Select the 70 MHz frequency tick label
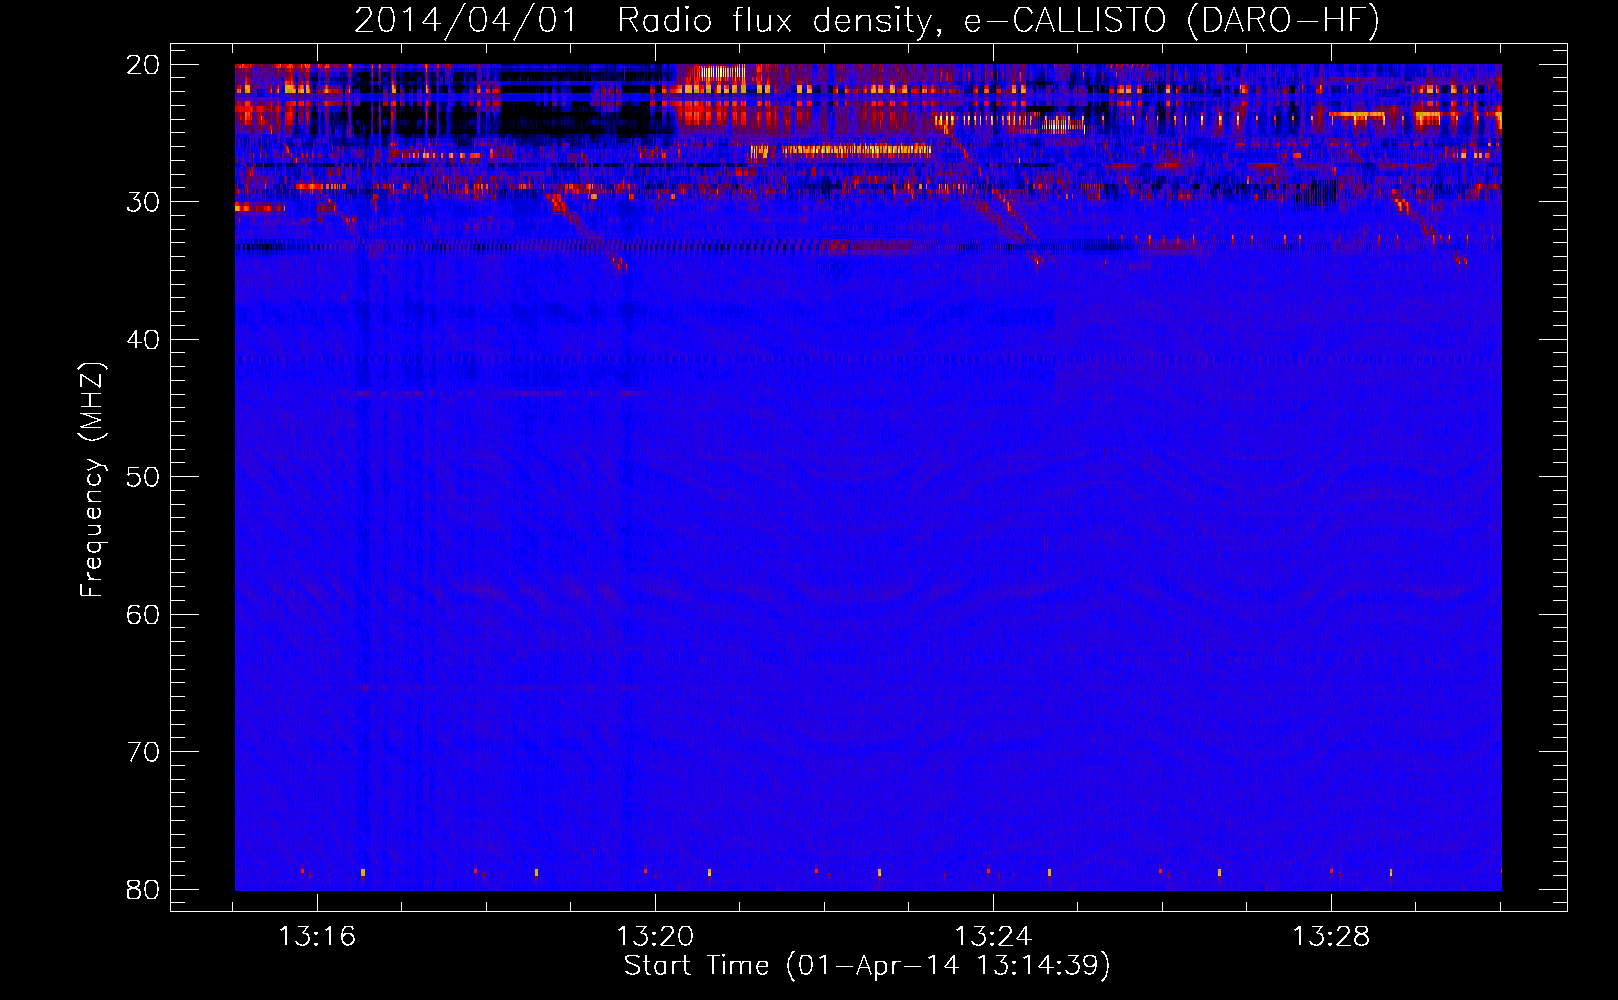The image size is (1618, 1000). click(144, 752)
